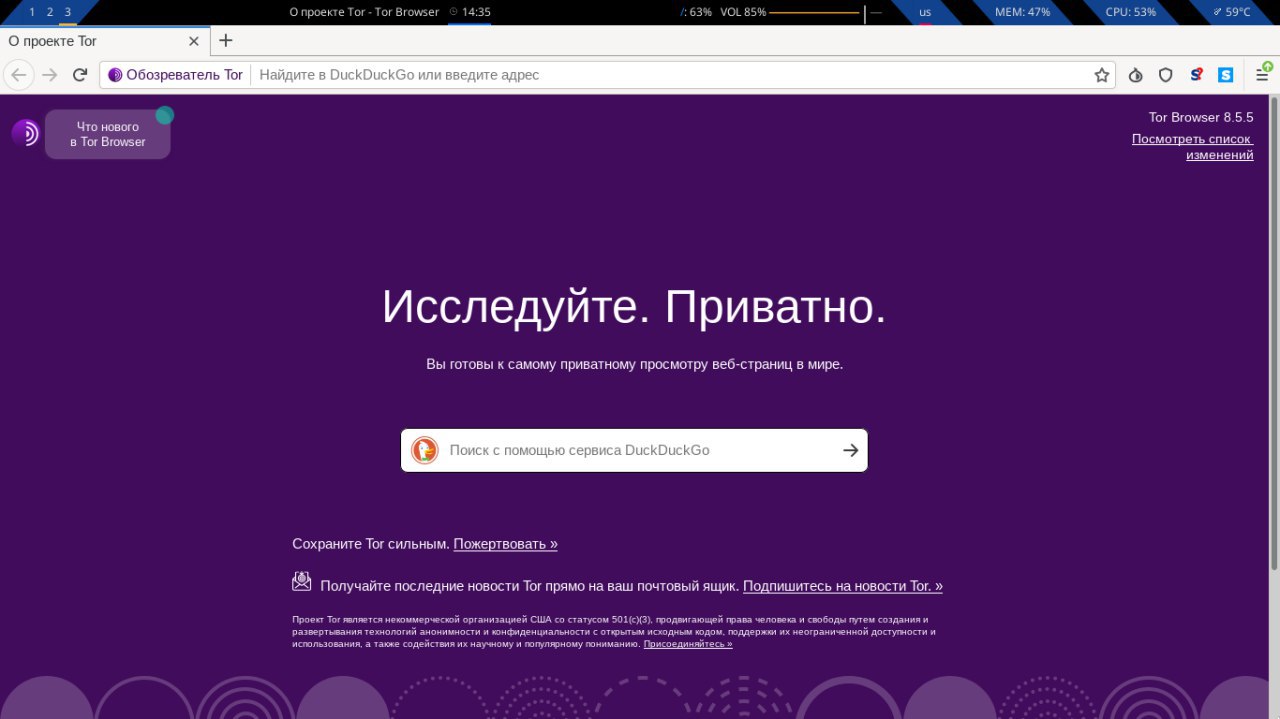Viewport: 1280px width, 719px height.
Task: Select the 'О проекте Tor' tab
Action: pyautogui.click(x=105, y=41)
